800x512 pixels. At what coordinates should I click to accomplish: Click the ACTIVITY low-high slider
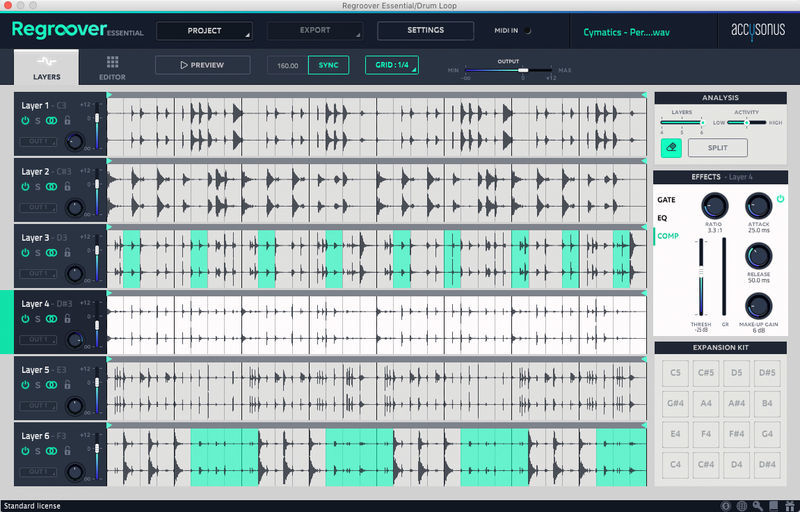pyautogui.click(x=746, y=122)
